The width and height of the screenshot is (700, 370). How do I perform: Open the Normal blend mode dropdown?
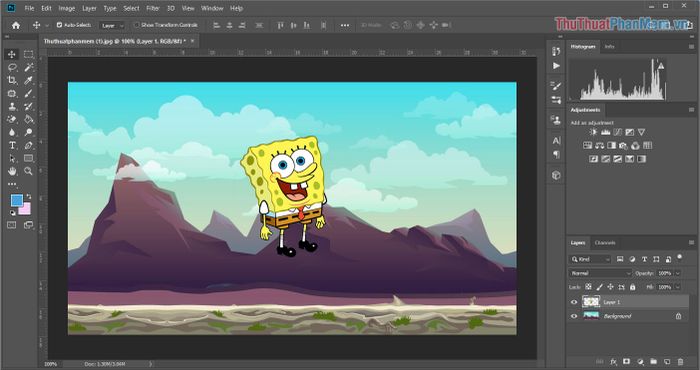point(600,273)
